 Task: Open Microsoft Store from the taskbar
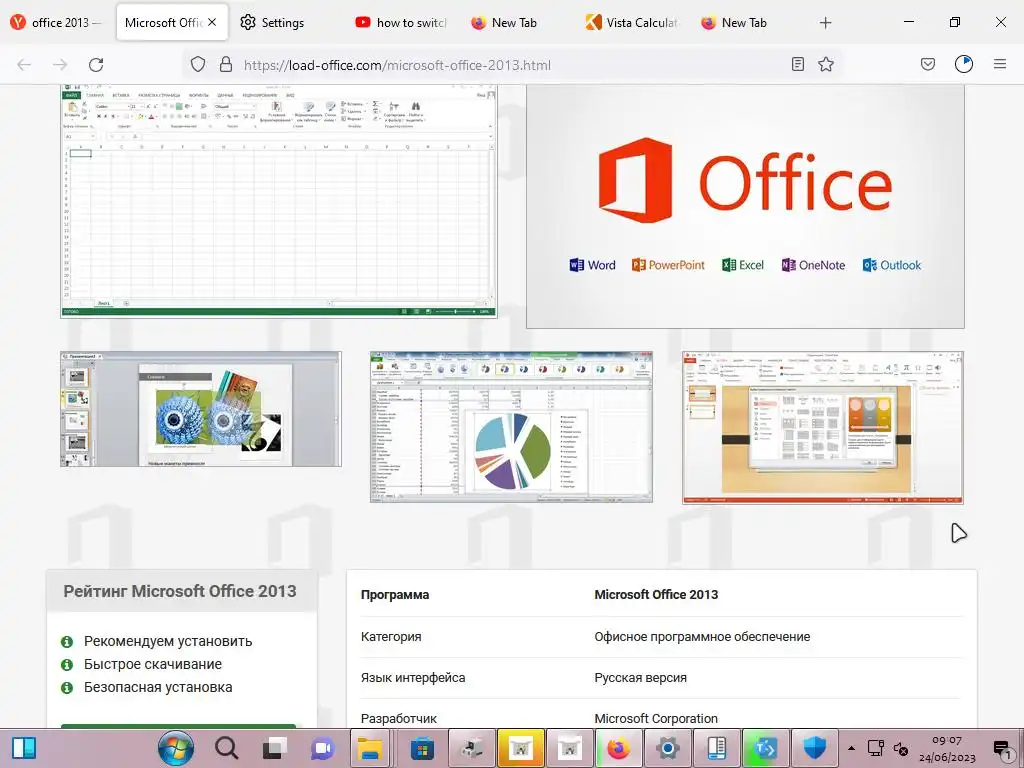pos(422,748)
